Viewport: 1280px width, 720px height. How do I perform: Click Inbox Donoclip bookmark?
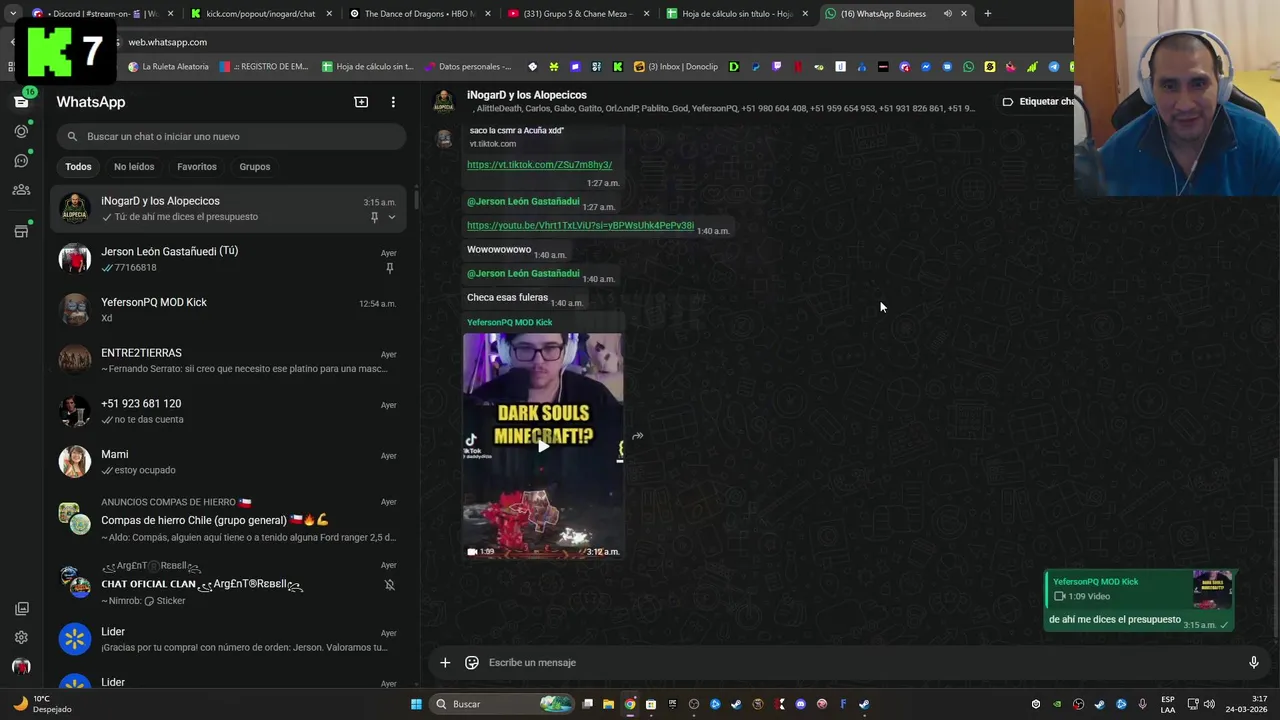676,67
